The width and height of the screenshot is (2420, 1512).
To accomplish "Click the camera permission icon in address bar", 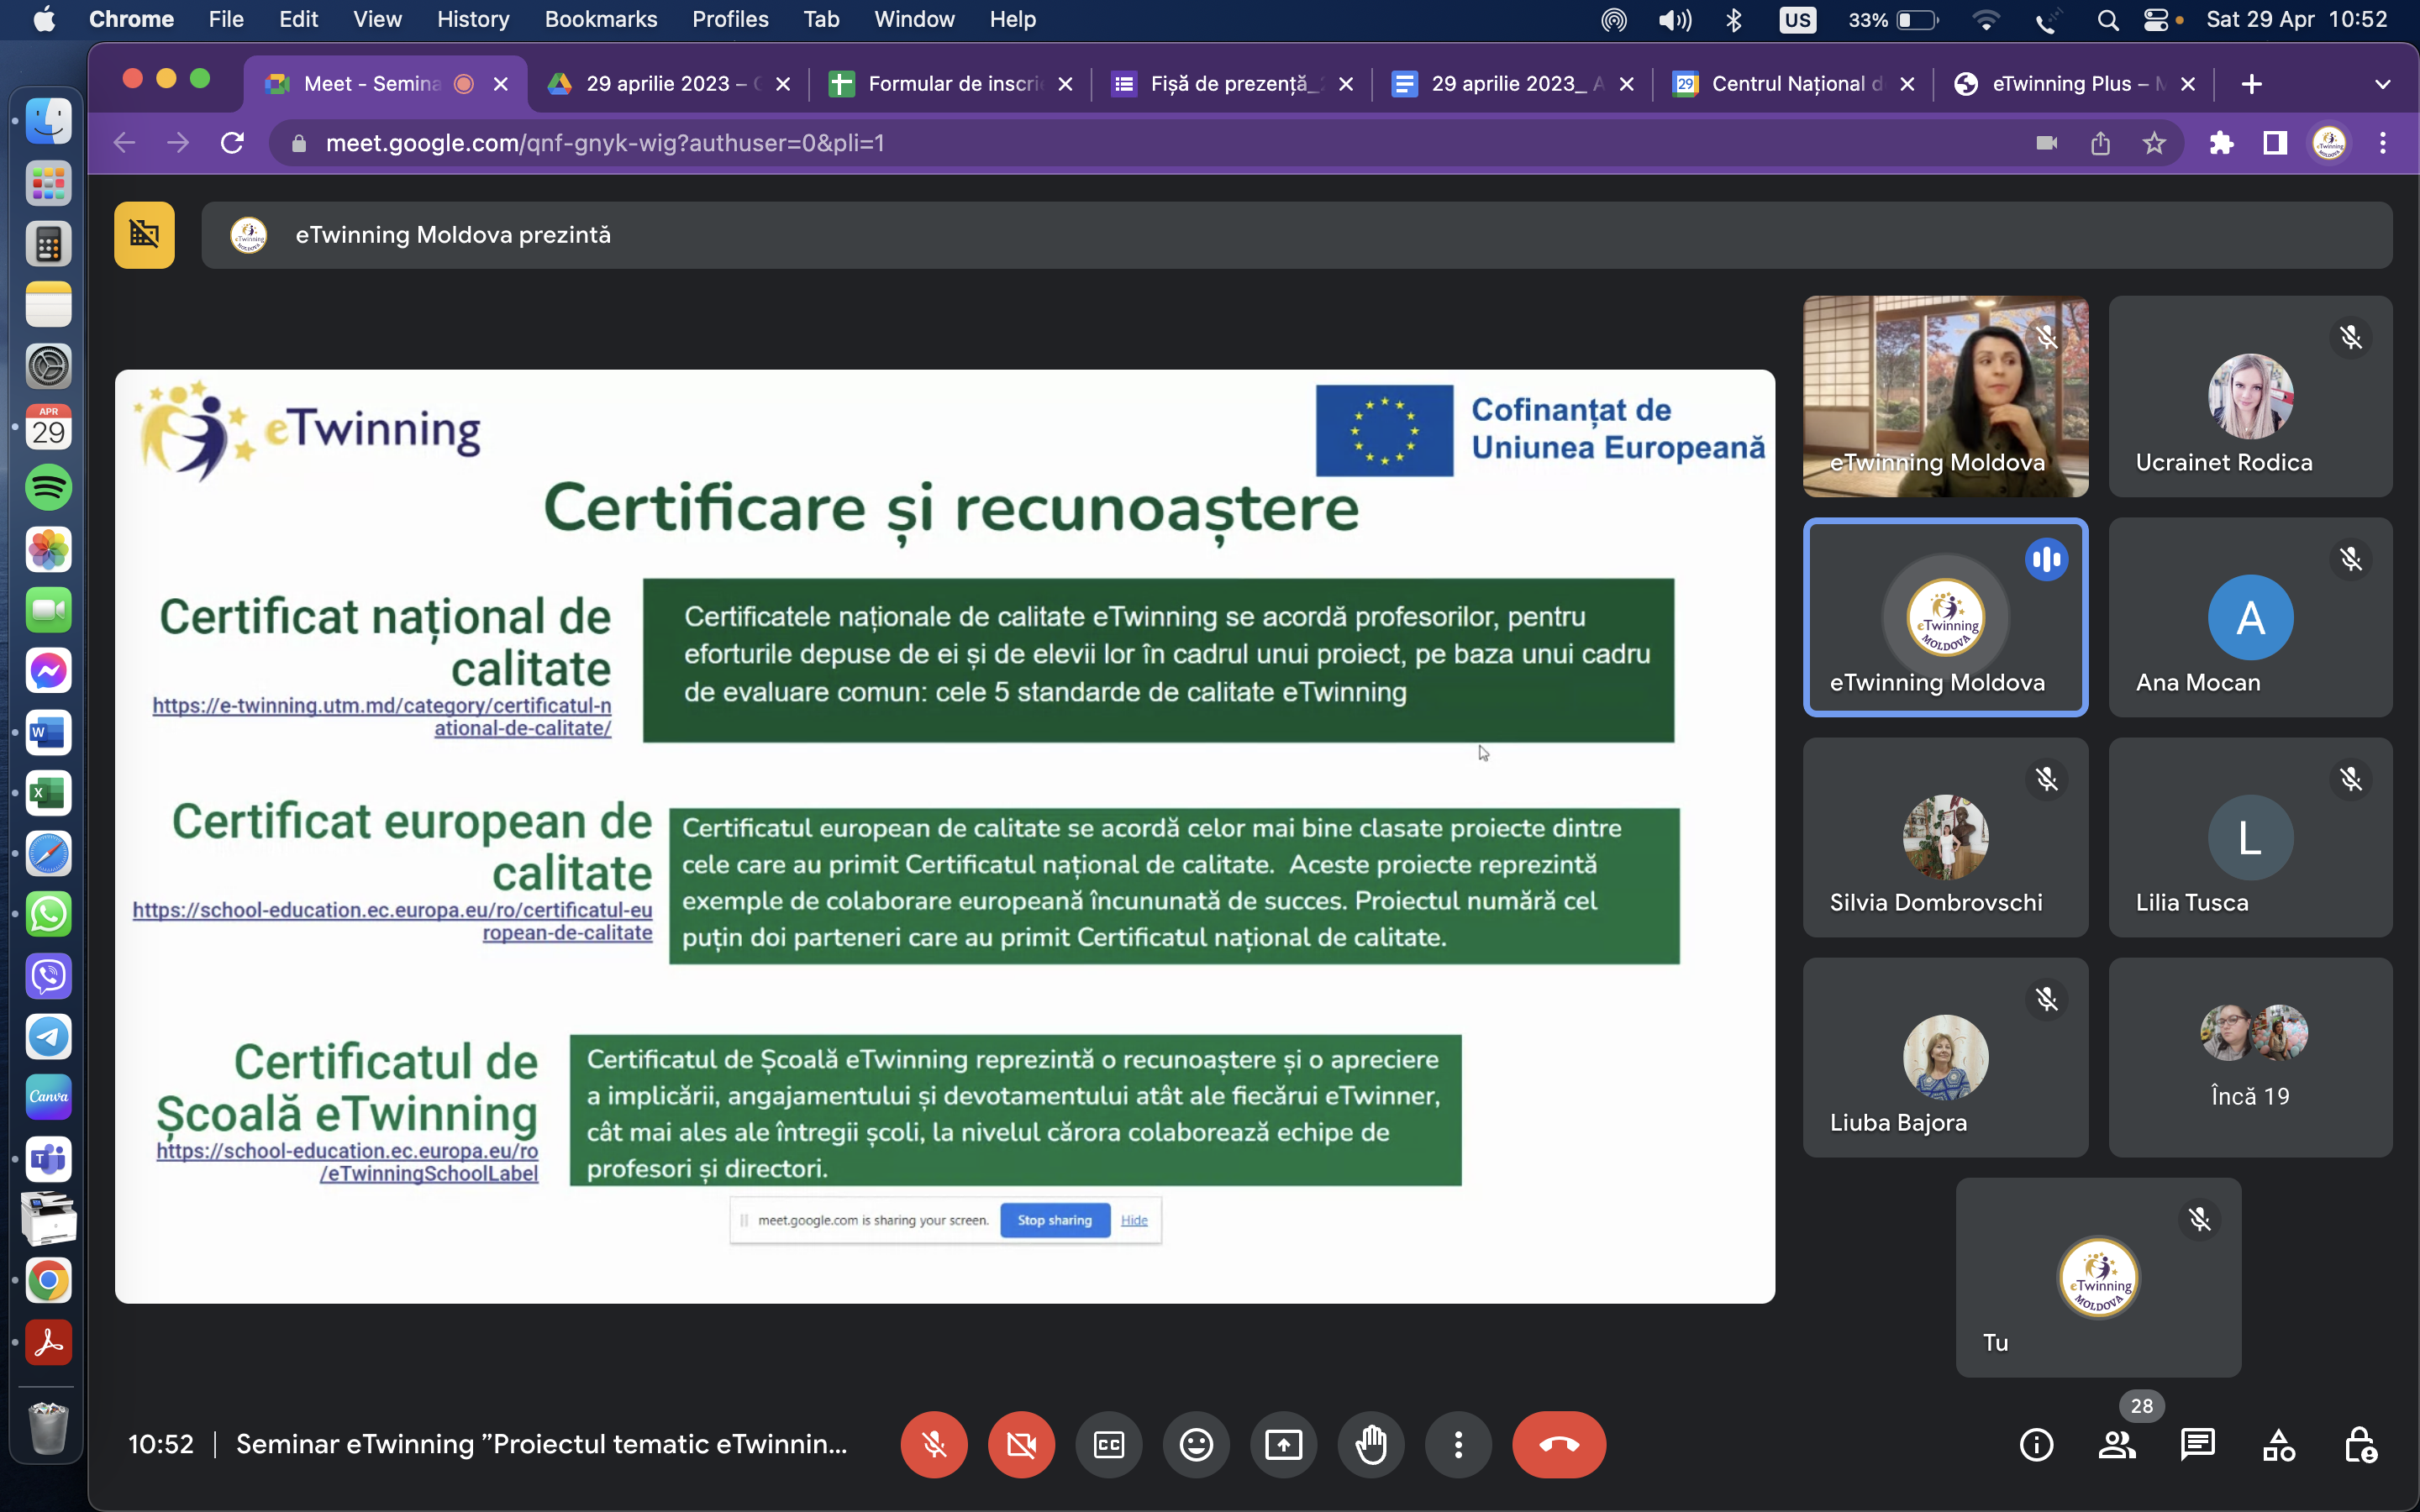I will [x=2046, y=143].
